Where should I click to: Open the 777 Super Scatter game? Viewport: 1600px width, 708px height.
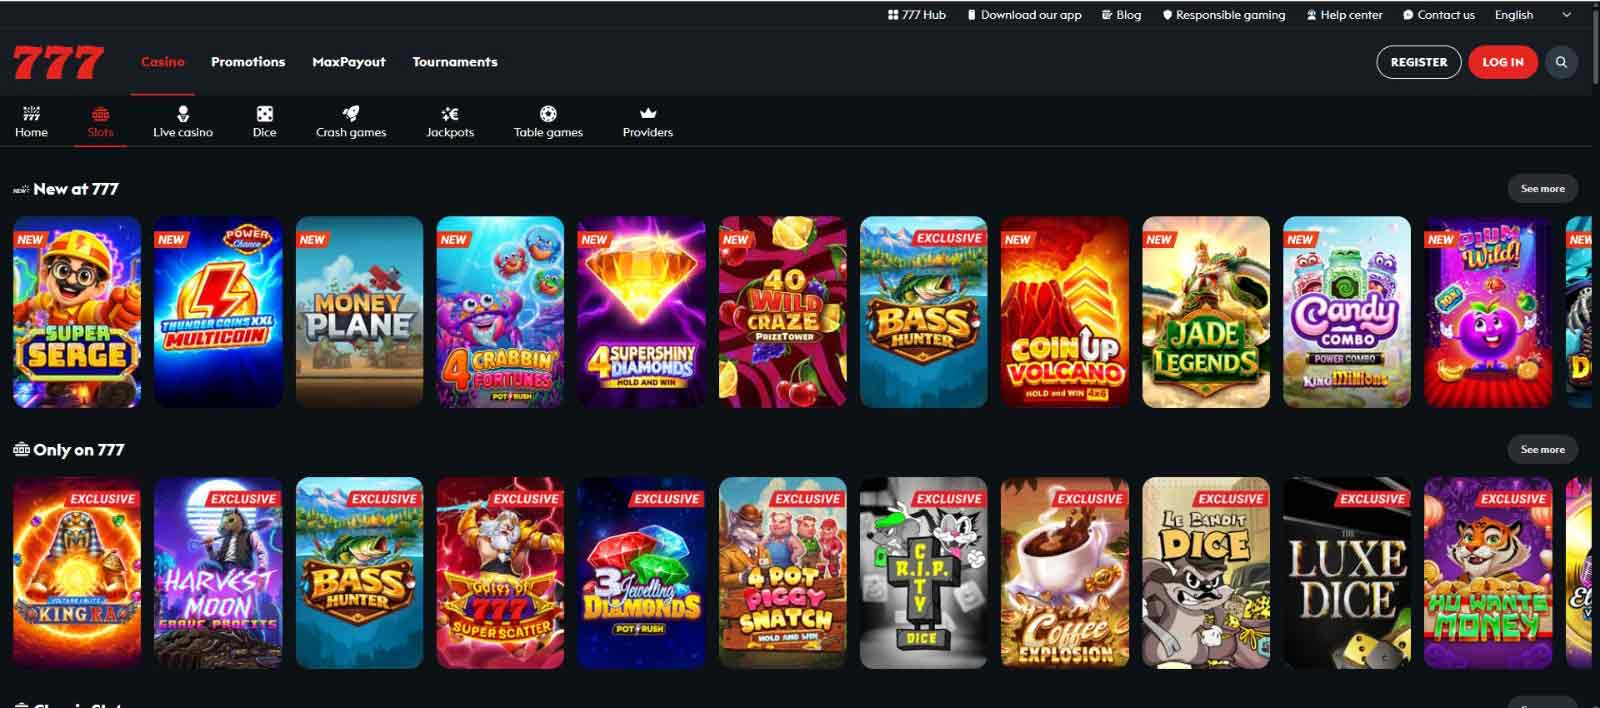(x=500, y=573)
